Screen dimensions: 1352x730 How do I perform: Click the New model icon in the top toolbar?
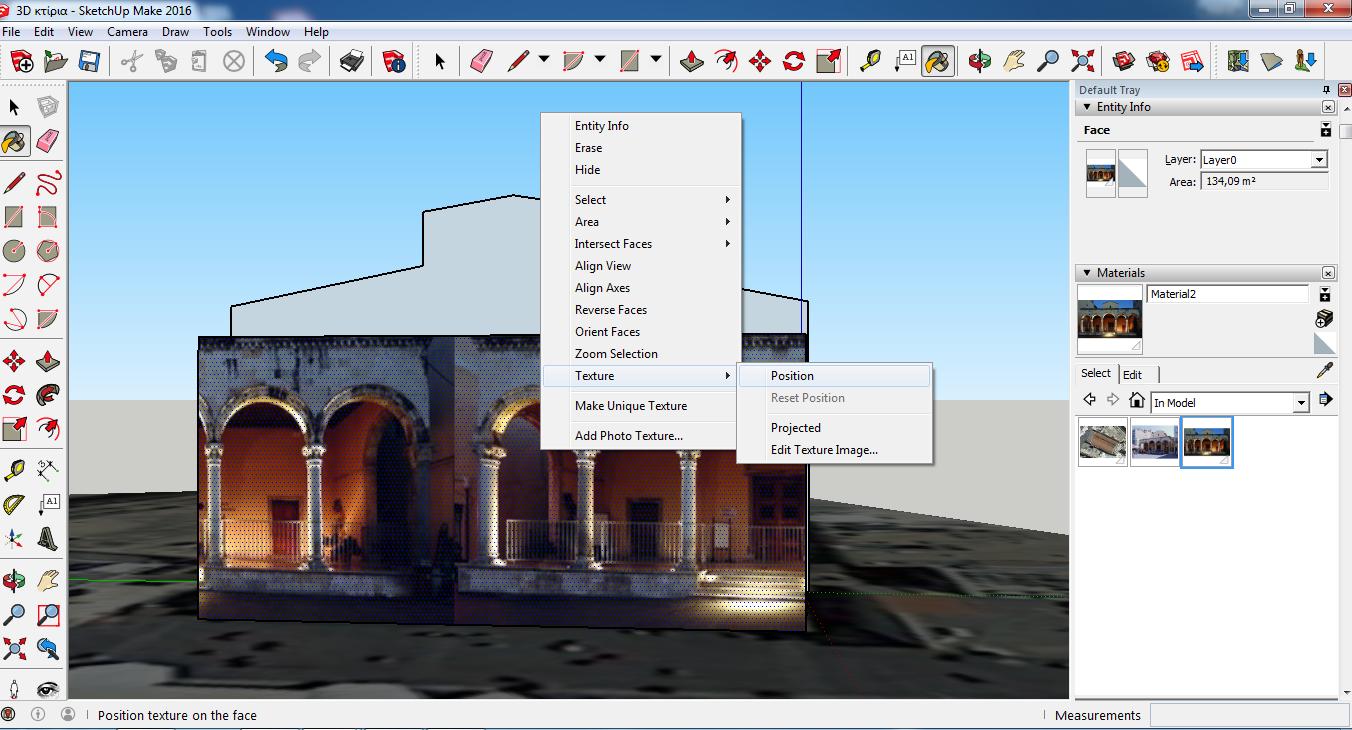(x=22, y=61)
